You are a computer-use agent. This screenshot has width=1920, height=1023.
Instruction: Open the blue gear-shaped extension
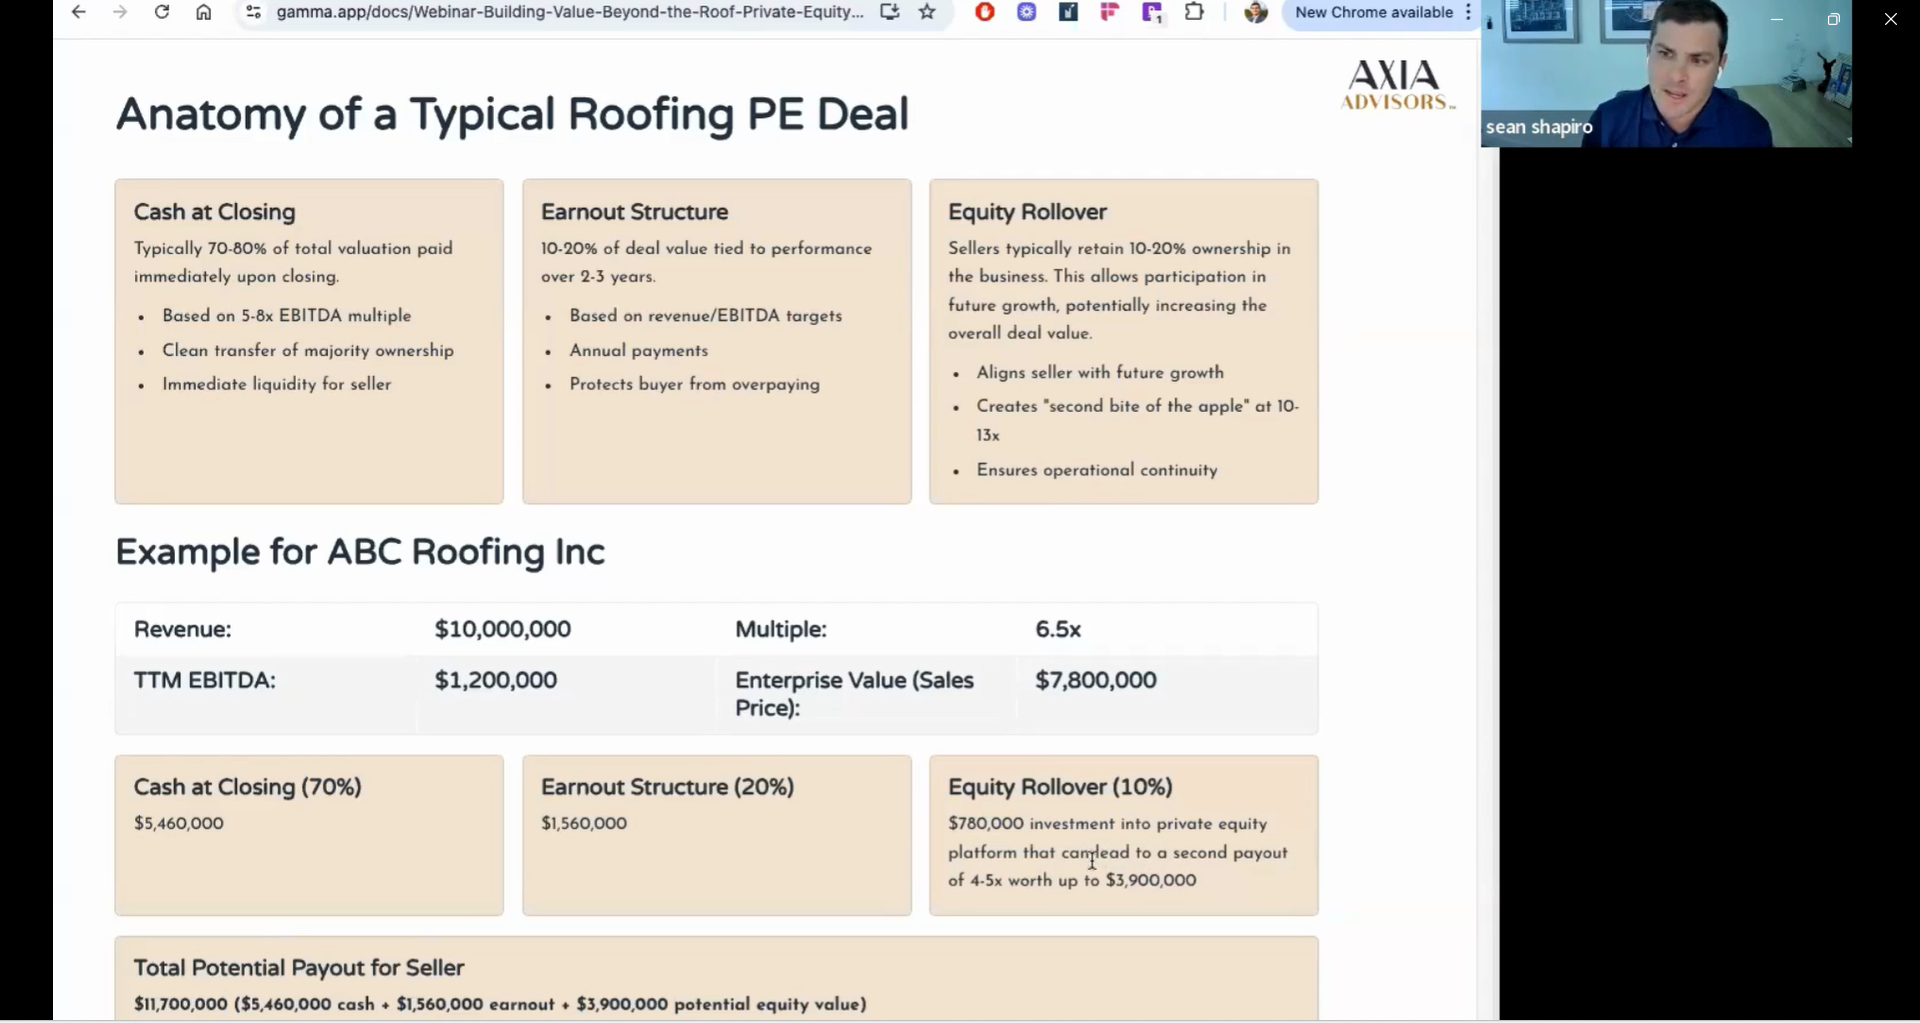click(x=1027, y=12)
